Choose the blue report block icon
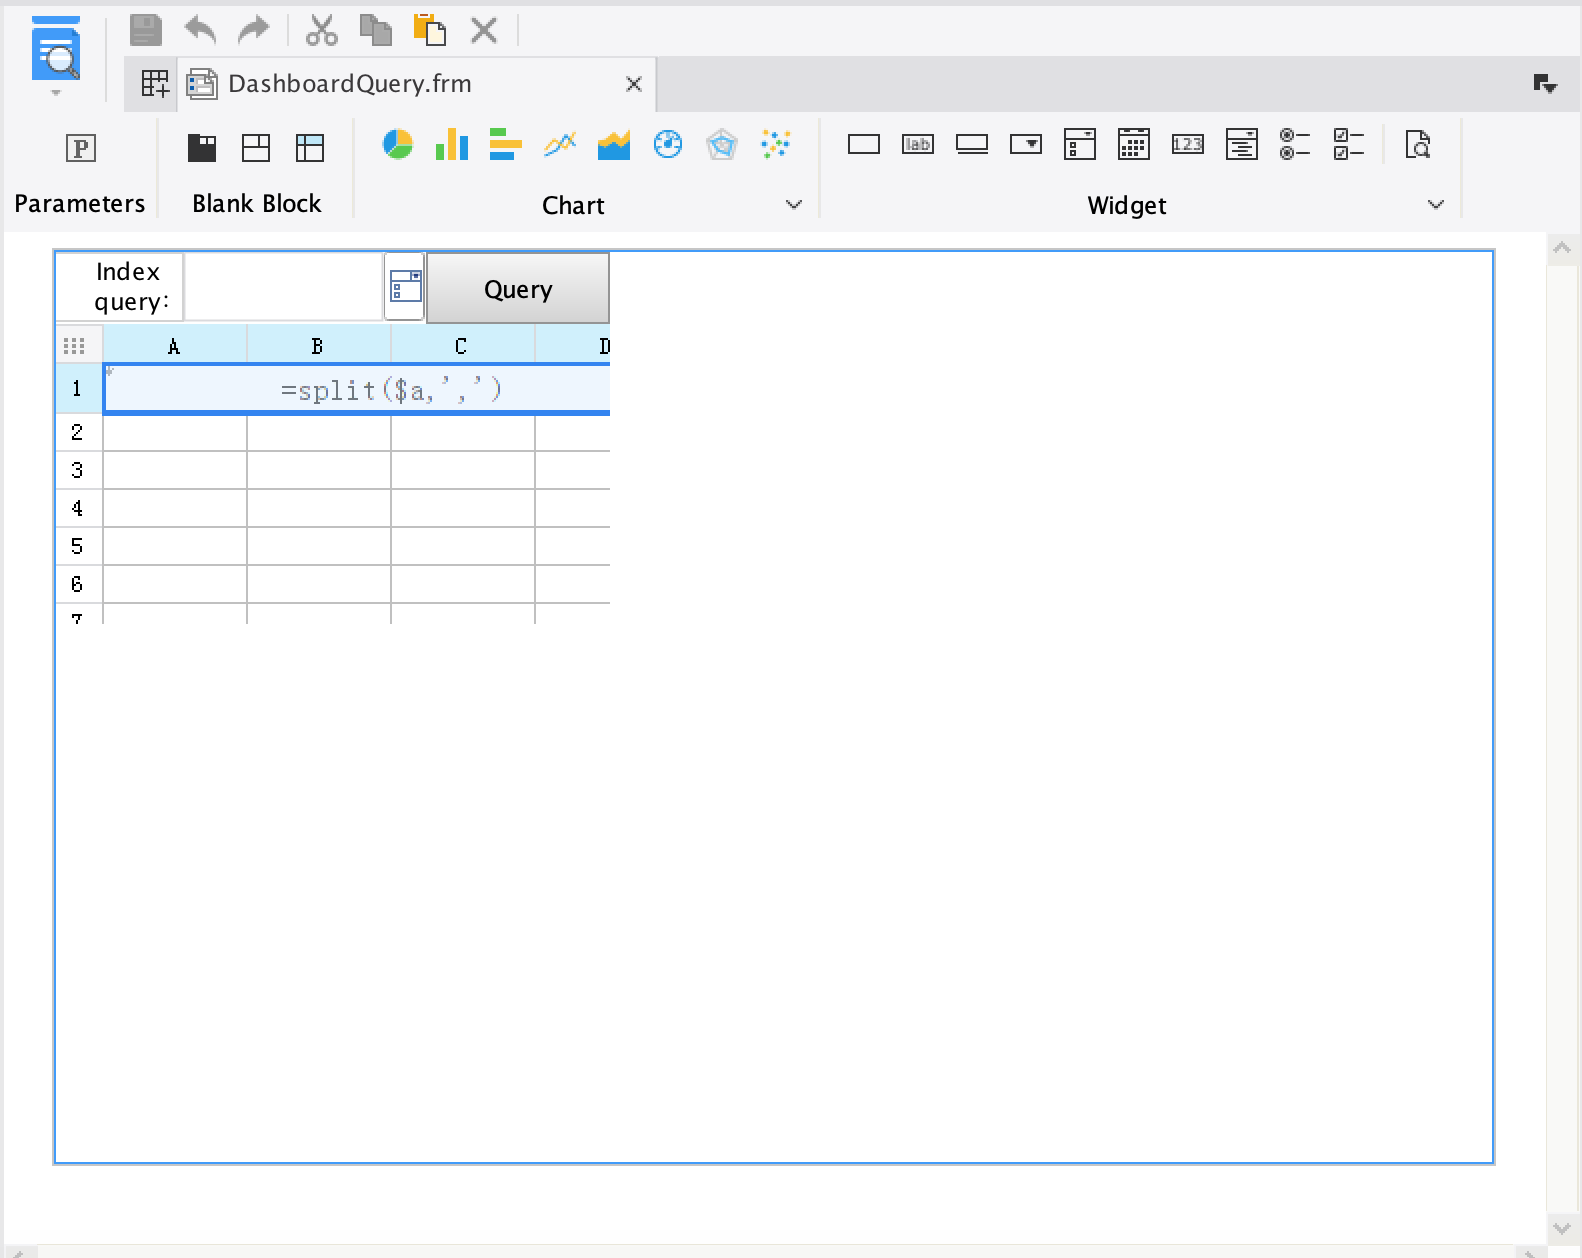The image size is (1582, 1258). click(x=310, y=148)
